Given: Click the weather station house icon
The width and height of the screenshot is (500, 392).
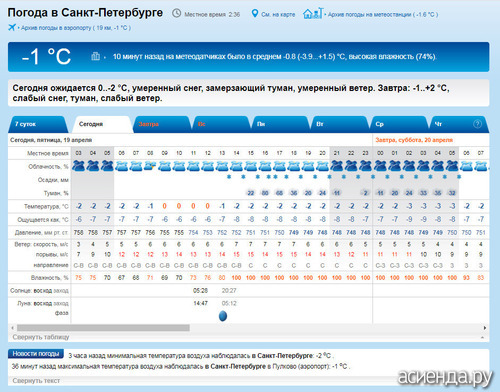Looking at the screenshot, I should coord(313,13).
